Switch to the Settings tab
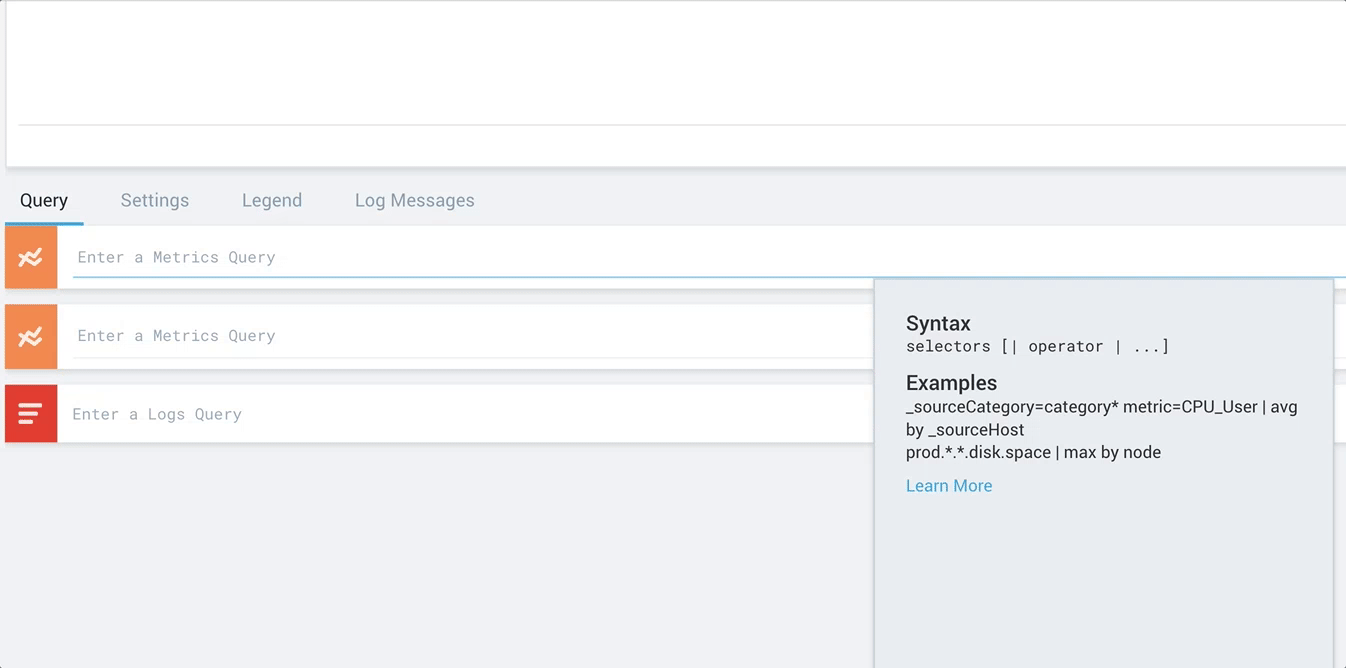The height and width of the screenshot is (668, 1346). tap(155, 200)
